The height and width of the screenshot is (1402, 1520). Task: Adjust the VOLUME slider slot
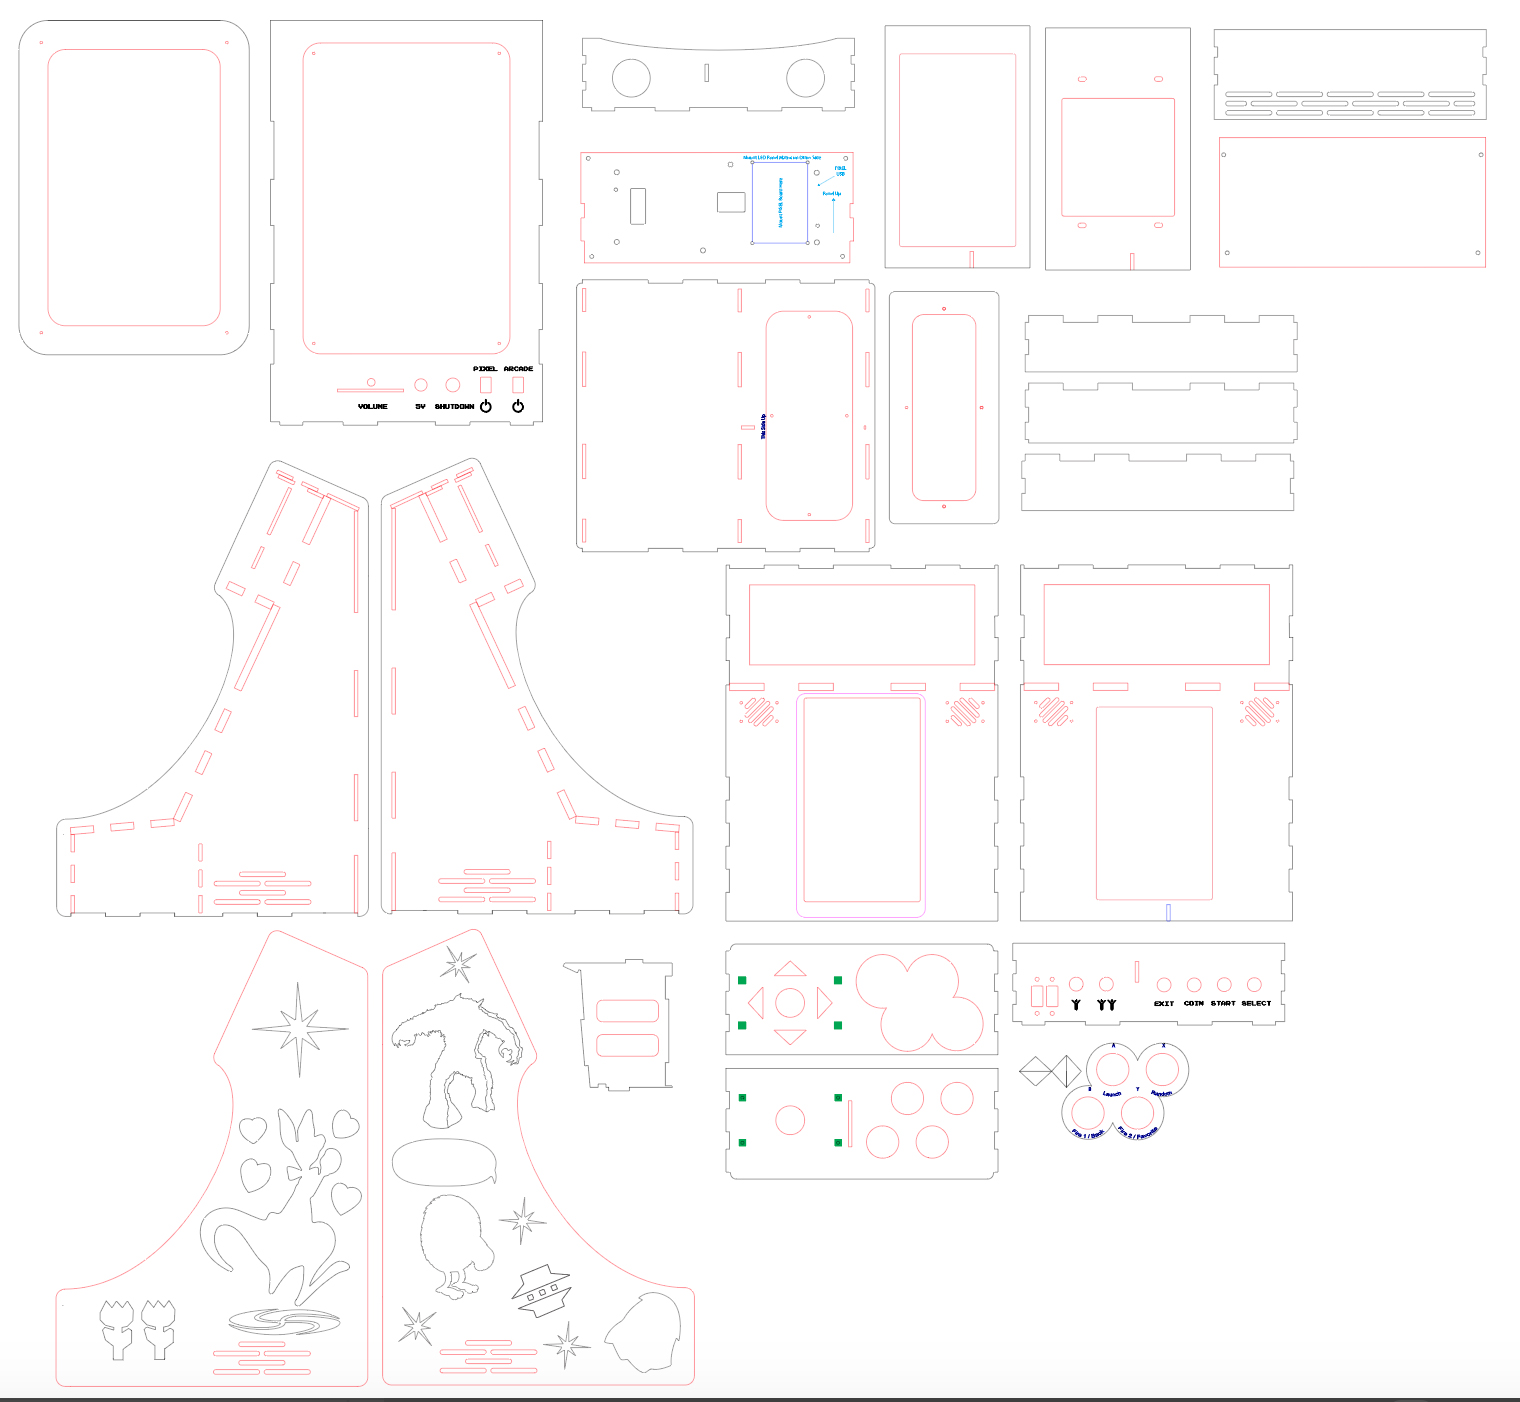click(370, 390)
